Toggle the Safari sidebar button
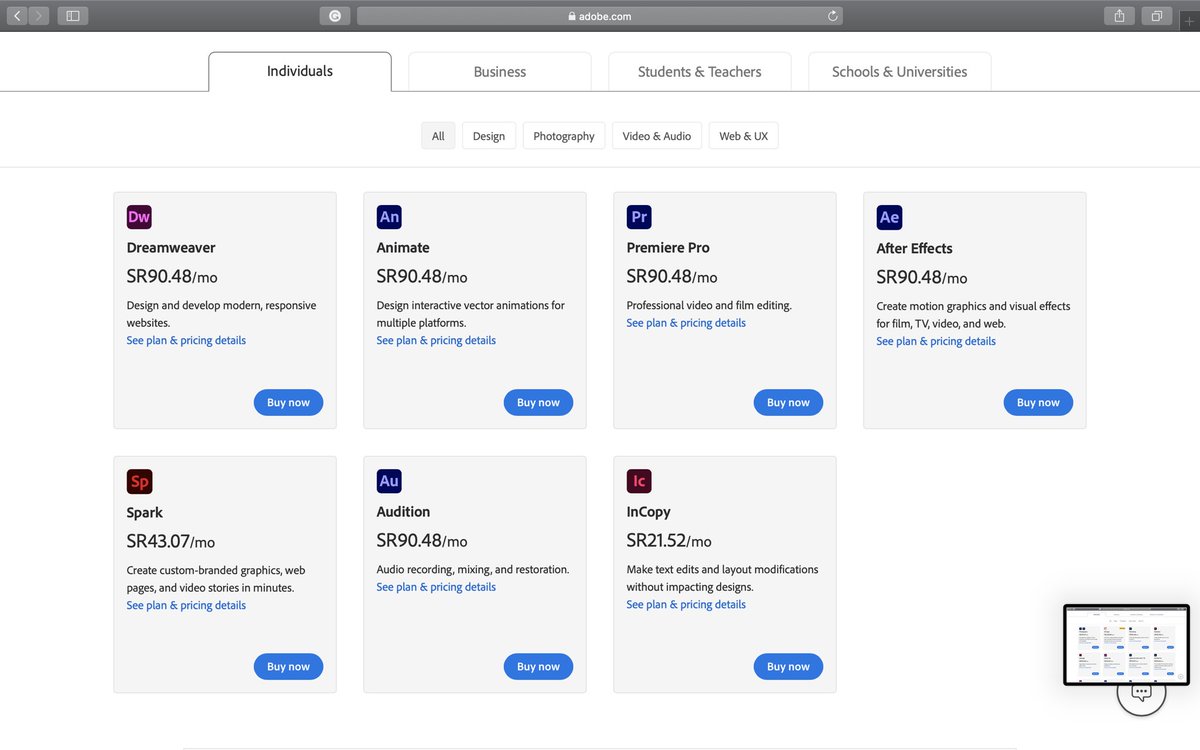 click(73, 16)
